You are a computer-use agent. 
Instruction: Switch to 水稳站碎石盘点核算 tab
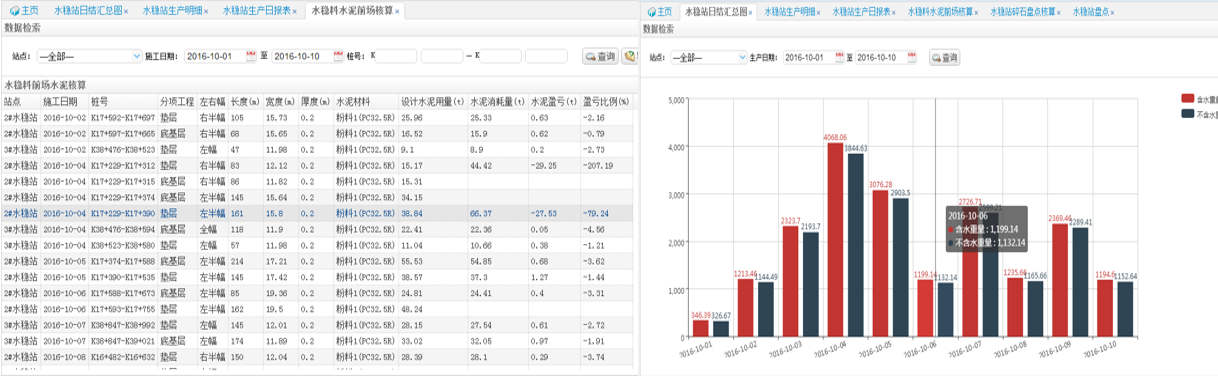pos(1023,12)
